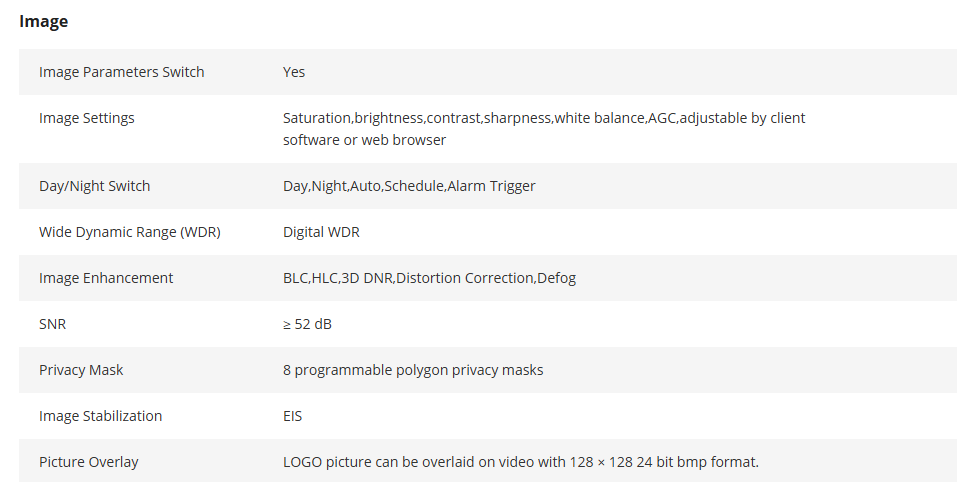976x482 pixels.
Task: Click the Image section heading
Action: [44, 22]
